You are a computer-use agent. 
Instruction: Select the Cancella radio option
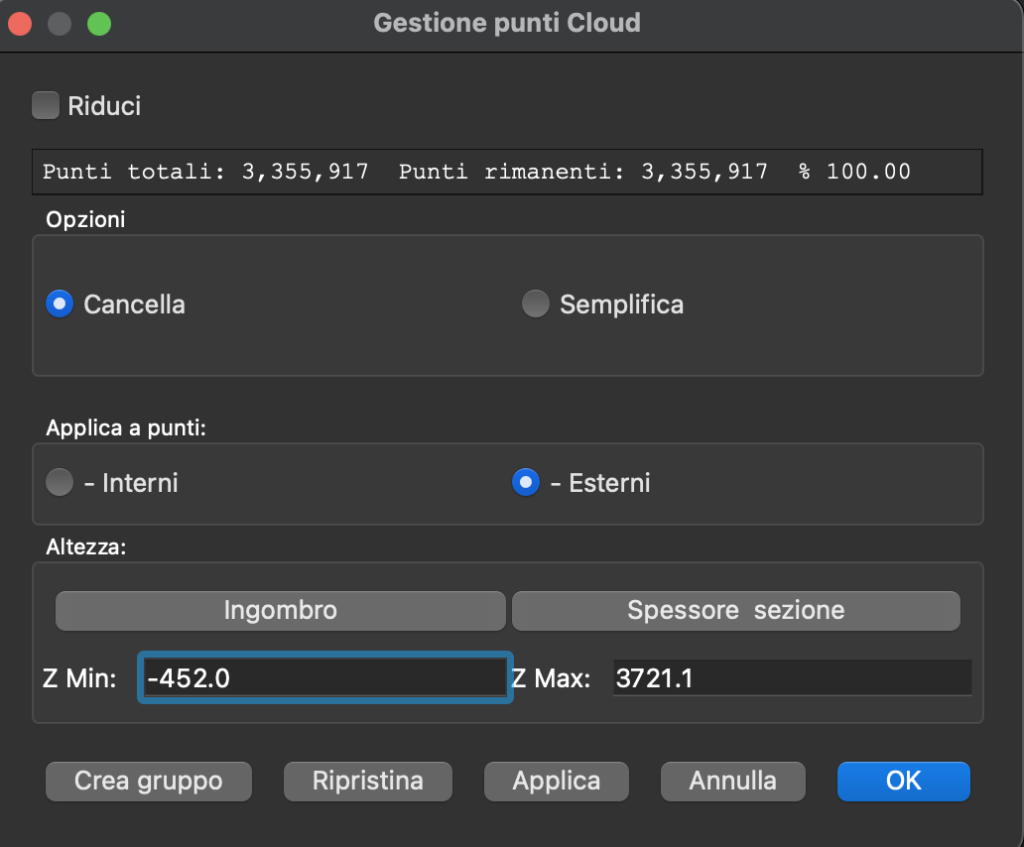tap(60, 304)
